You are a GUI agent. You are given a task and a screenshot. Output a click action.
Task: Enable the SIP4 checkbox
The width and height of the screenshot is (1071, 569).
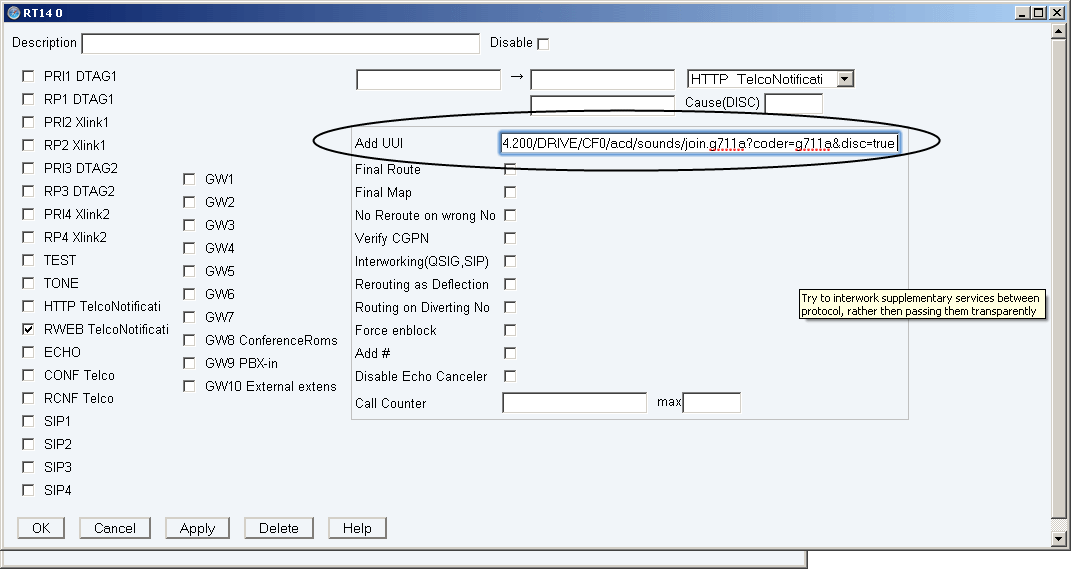(x=28, y=490)
